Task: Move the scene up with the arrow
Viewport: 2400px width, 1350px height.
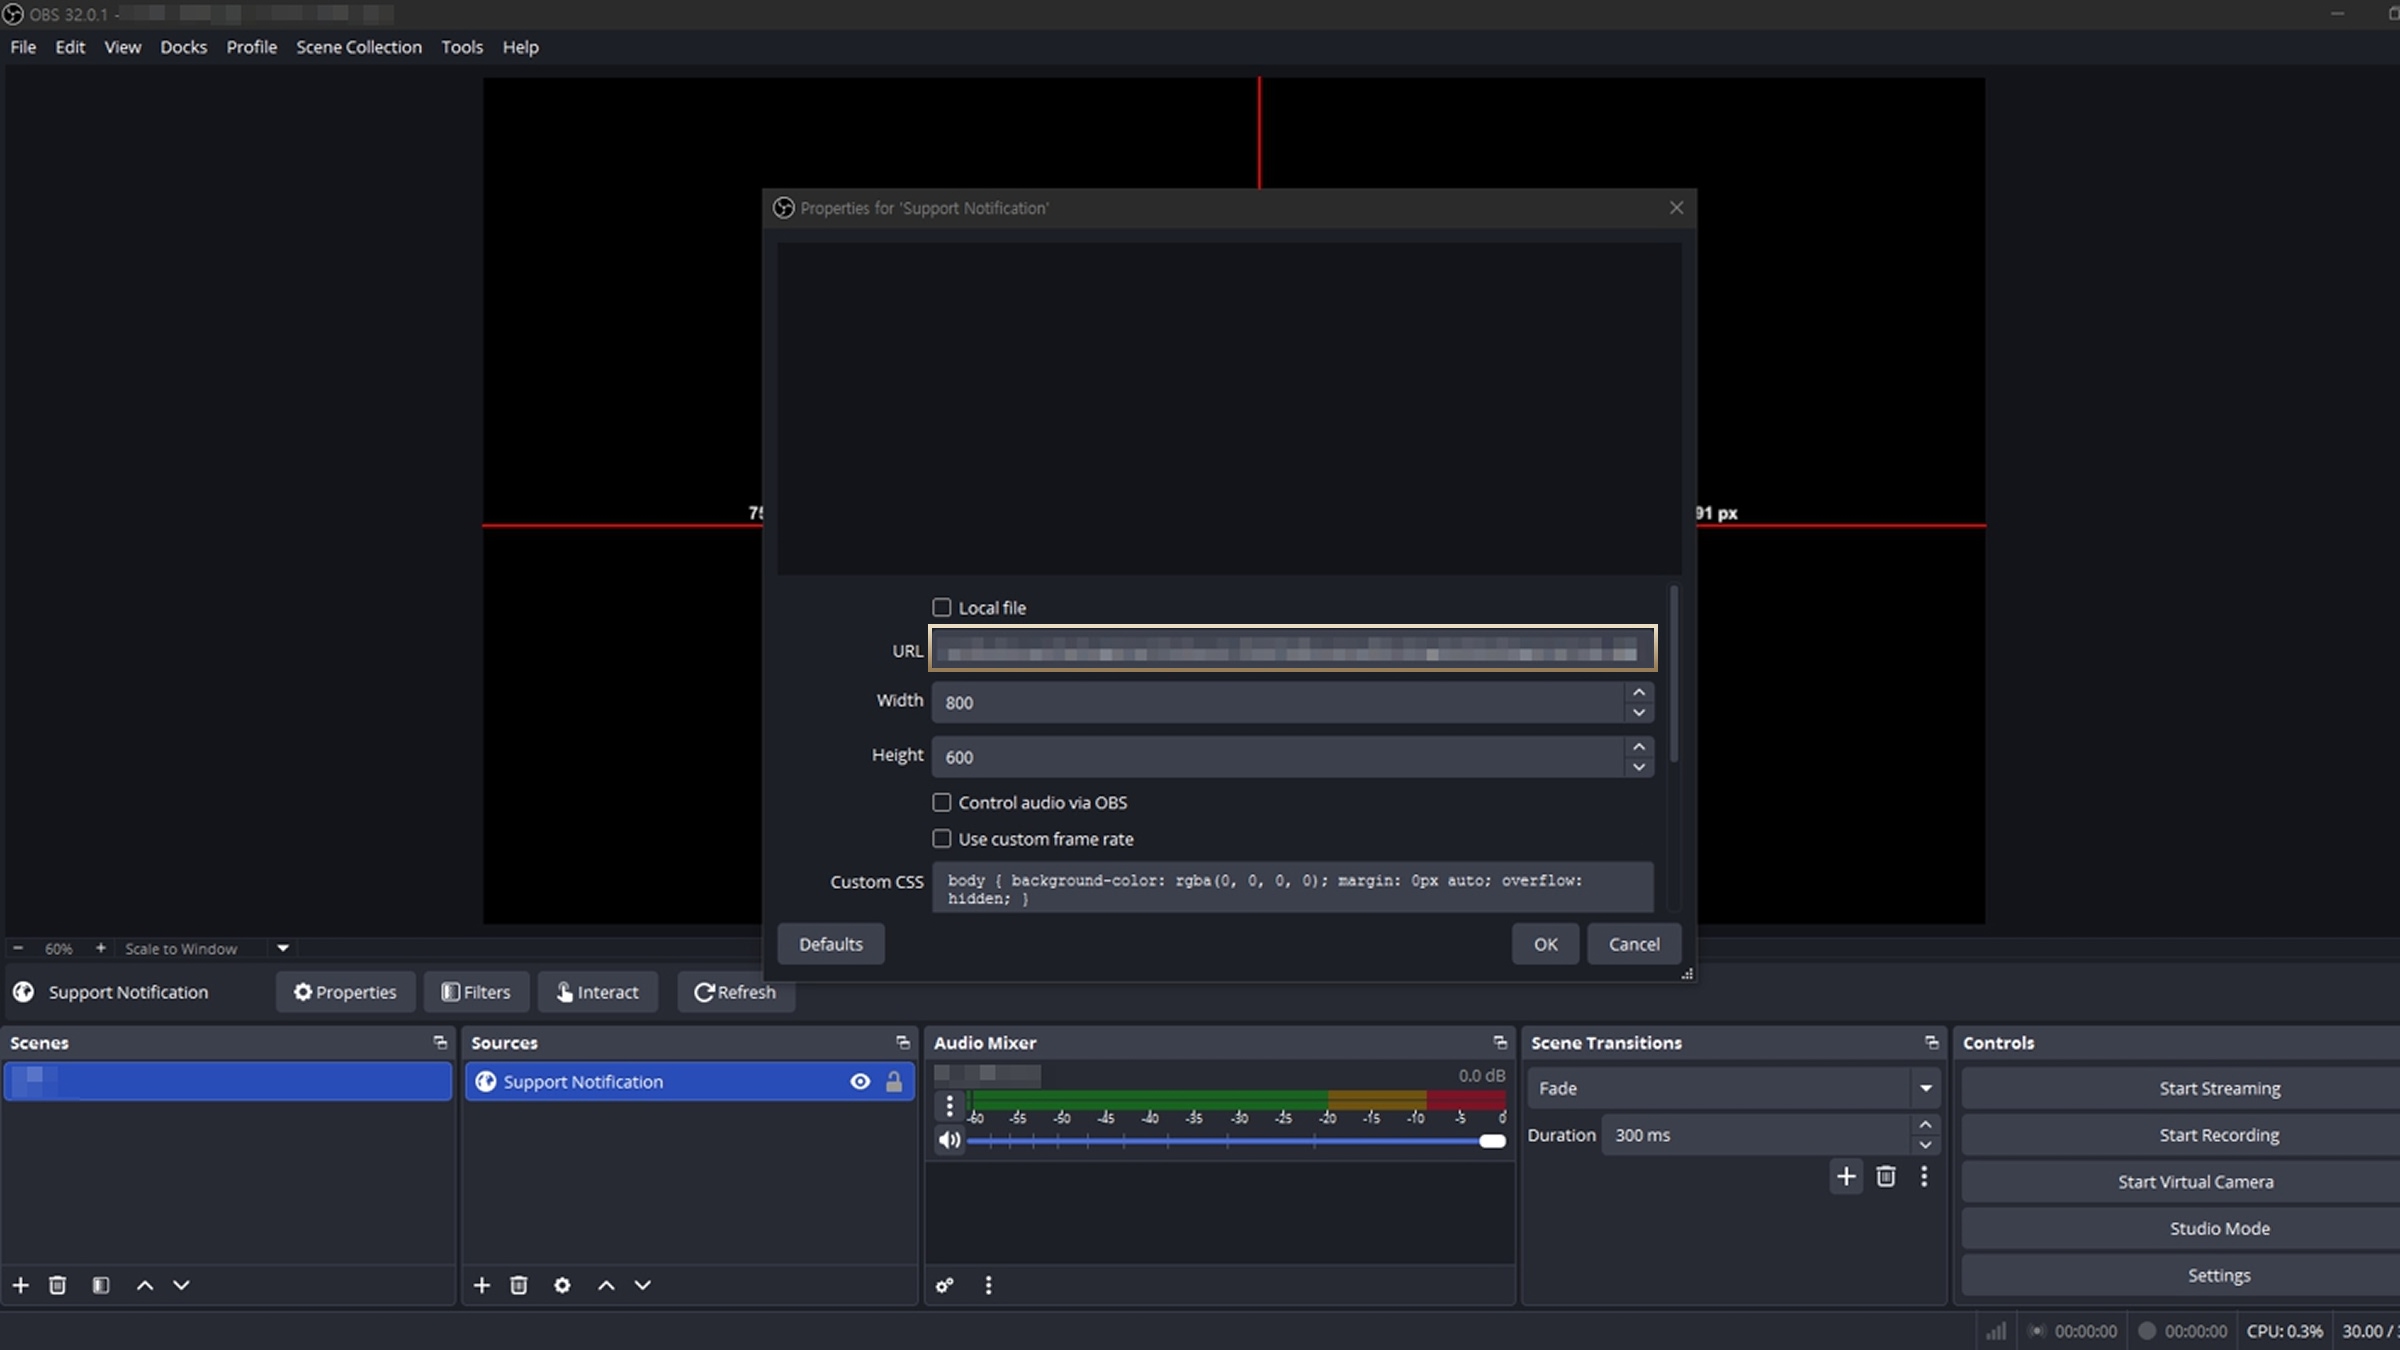Action: [x=145, y=1285]
